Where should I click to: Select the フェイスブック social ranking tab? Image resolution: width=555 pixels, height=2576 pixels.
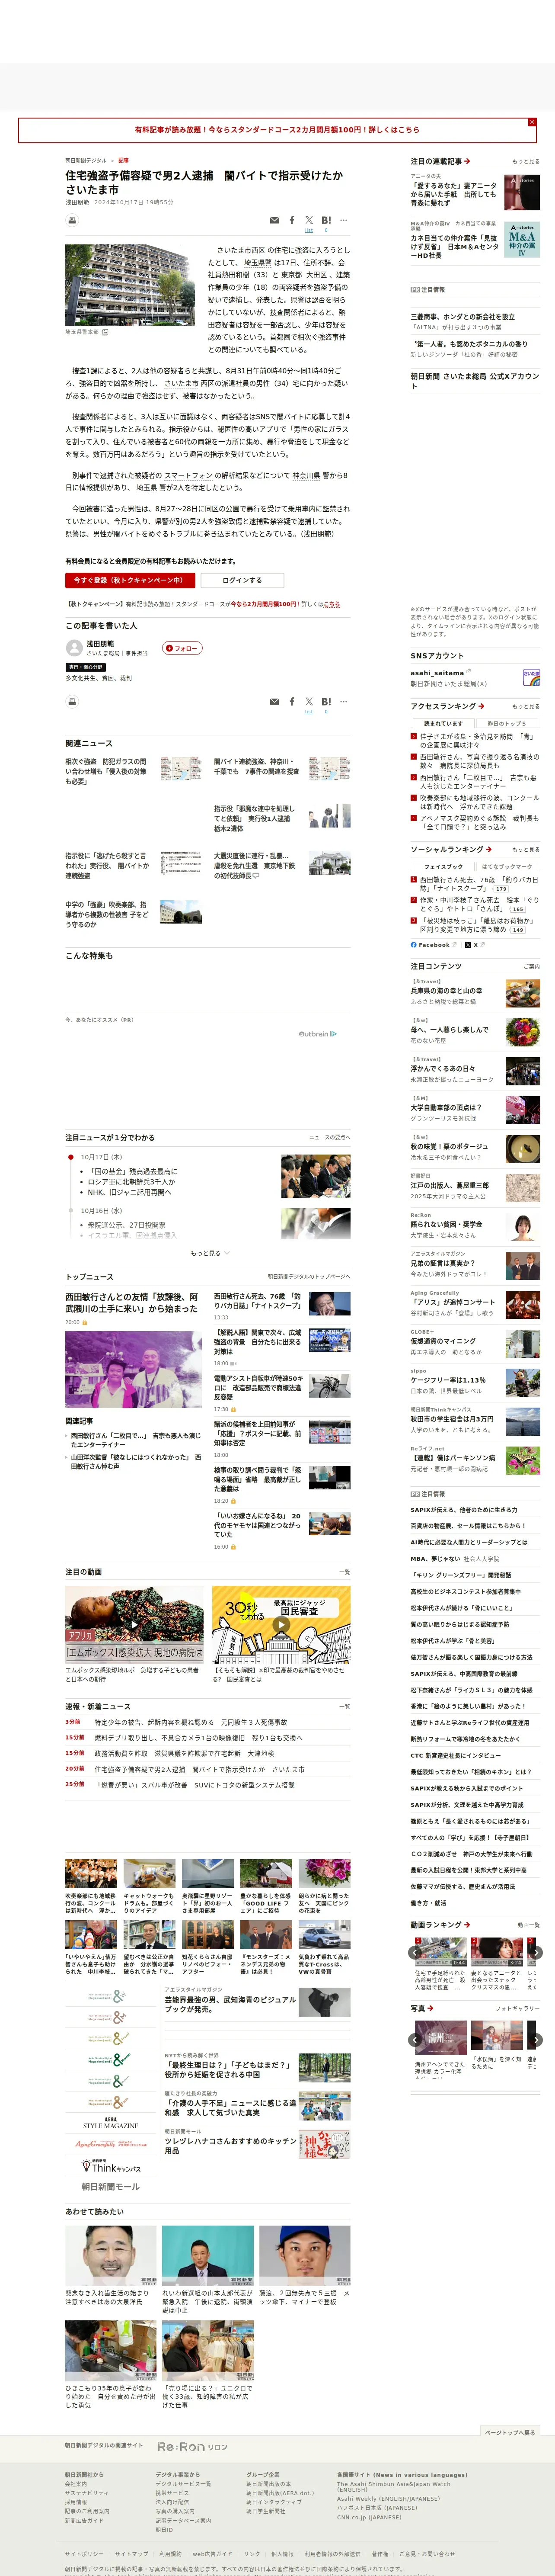443,867
